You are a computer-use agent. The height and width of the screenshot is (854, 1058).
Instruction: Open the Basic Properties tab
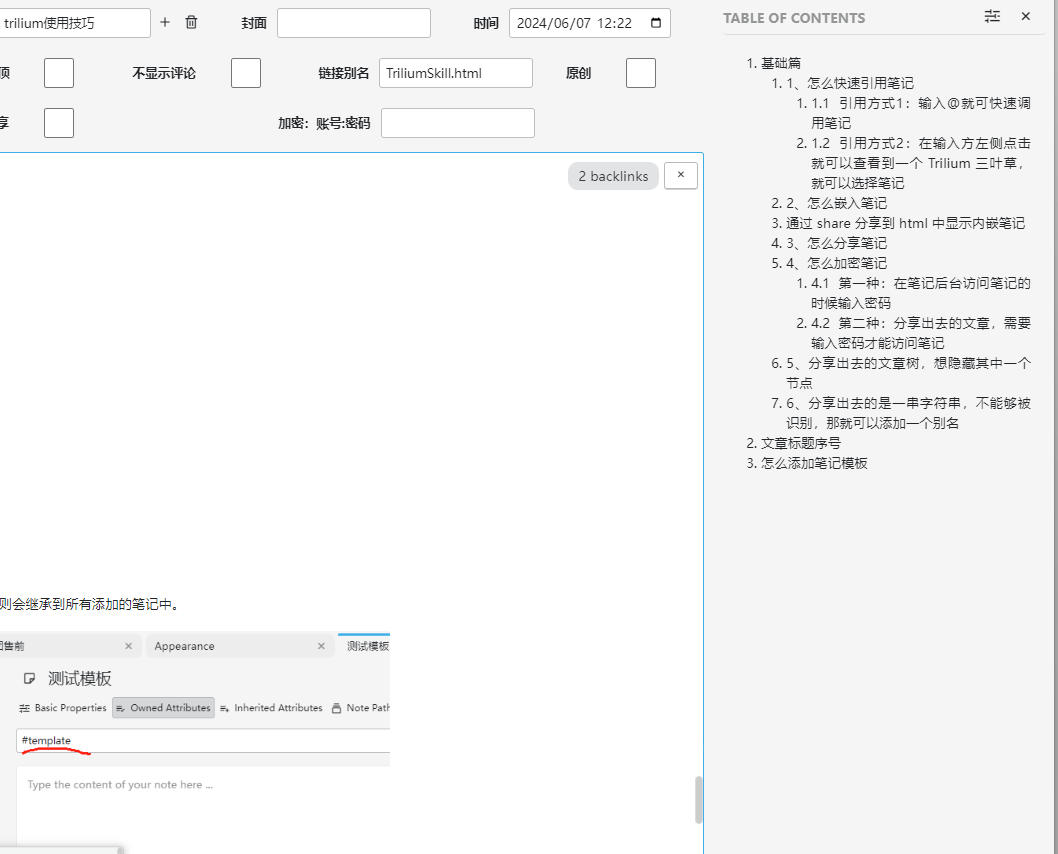63,708
